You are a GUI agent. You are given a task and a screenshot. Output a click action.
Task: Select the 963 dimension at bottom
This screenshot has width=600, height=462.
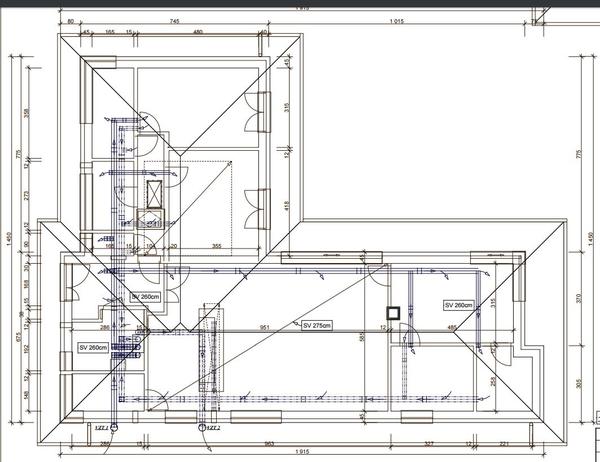point(268,441)
